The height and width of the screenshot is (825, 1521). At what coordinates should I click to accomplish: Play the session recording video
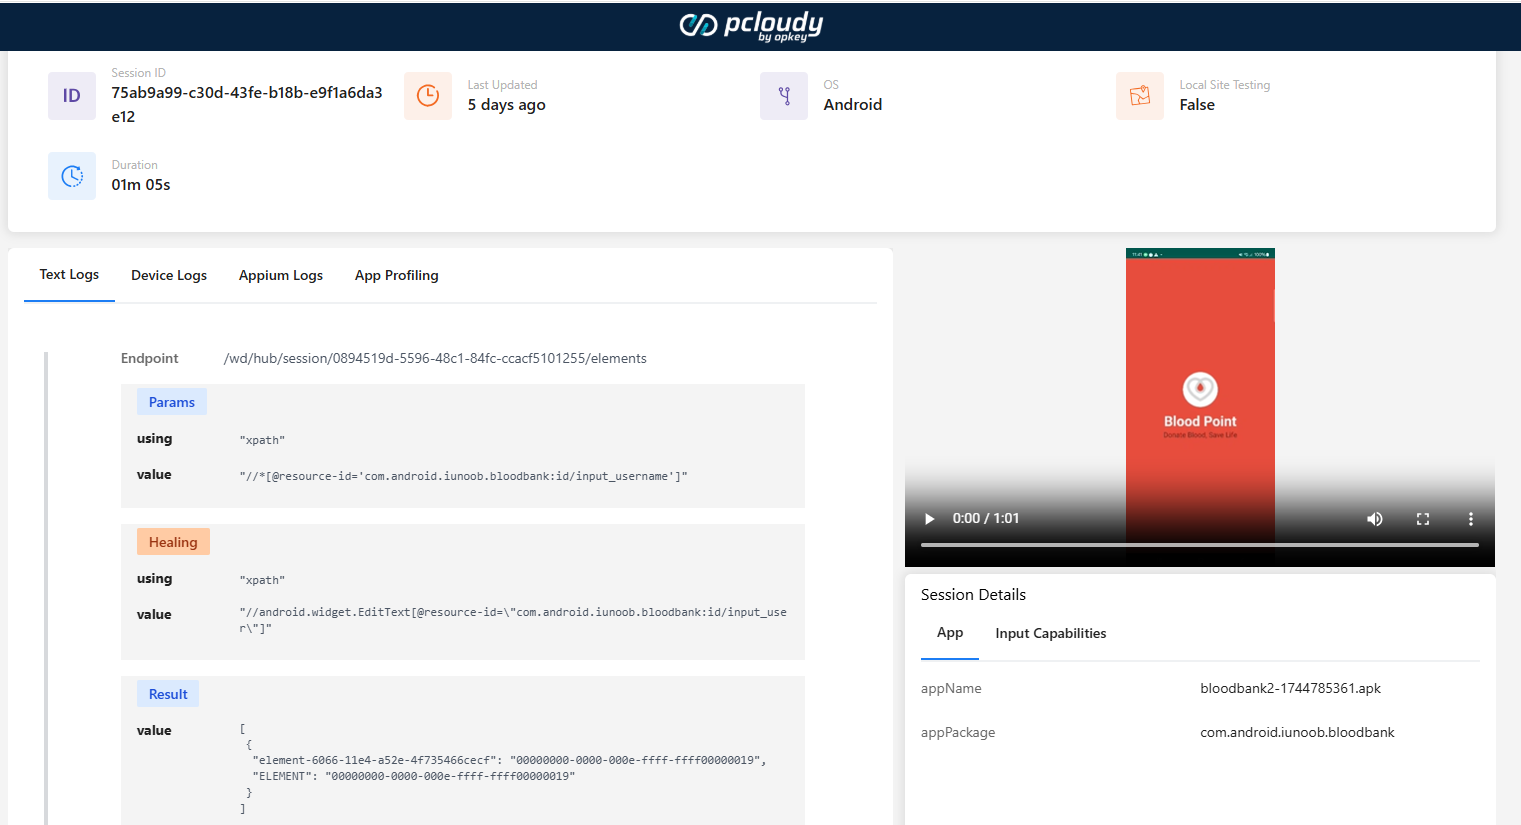(929, 519)
